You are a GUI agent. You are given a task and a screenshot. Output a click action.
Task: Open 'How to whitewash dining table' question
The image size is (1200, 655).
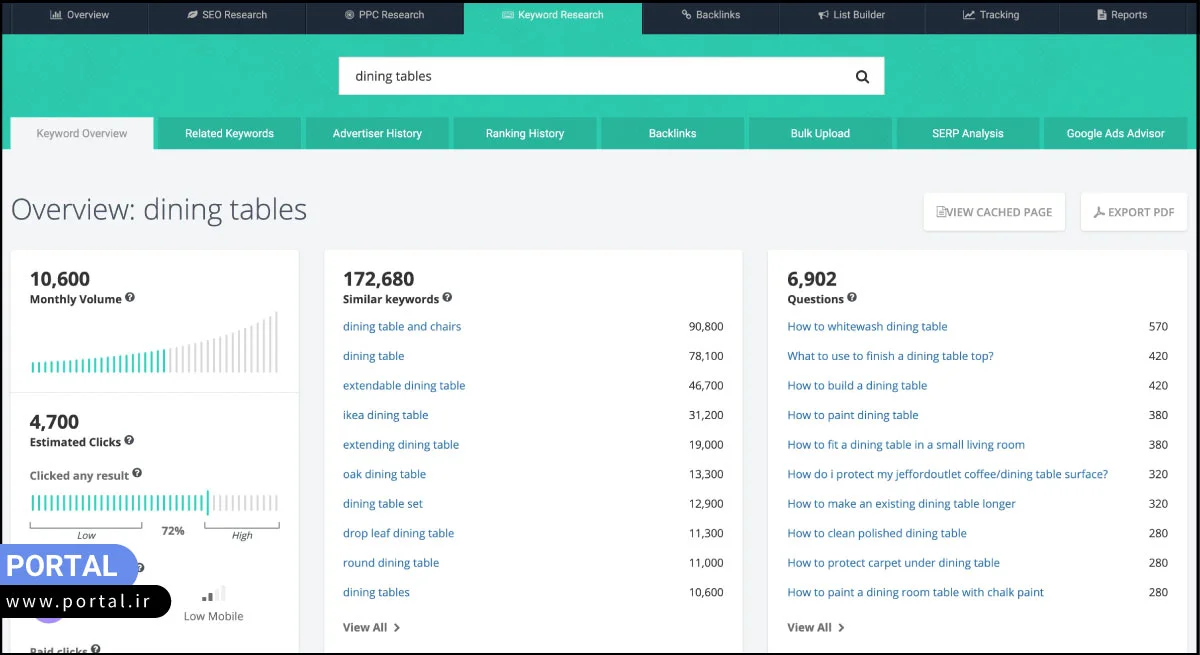tap(867, 326)
